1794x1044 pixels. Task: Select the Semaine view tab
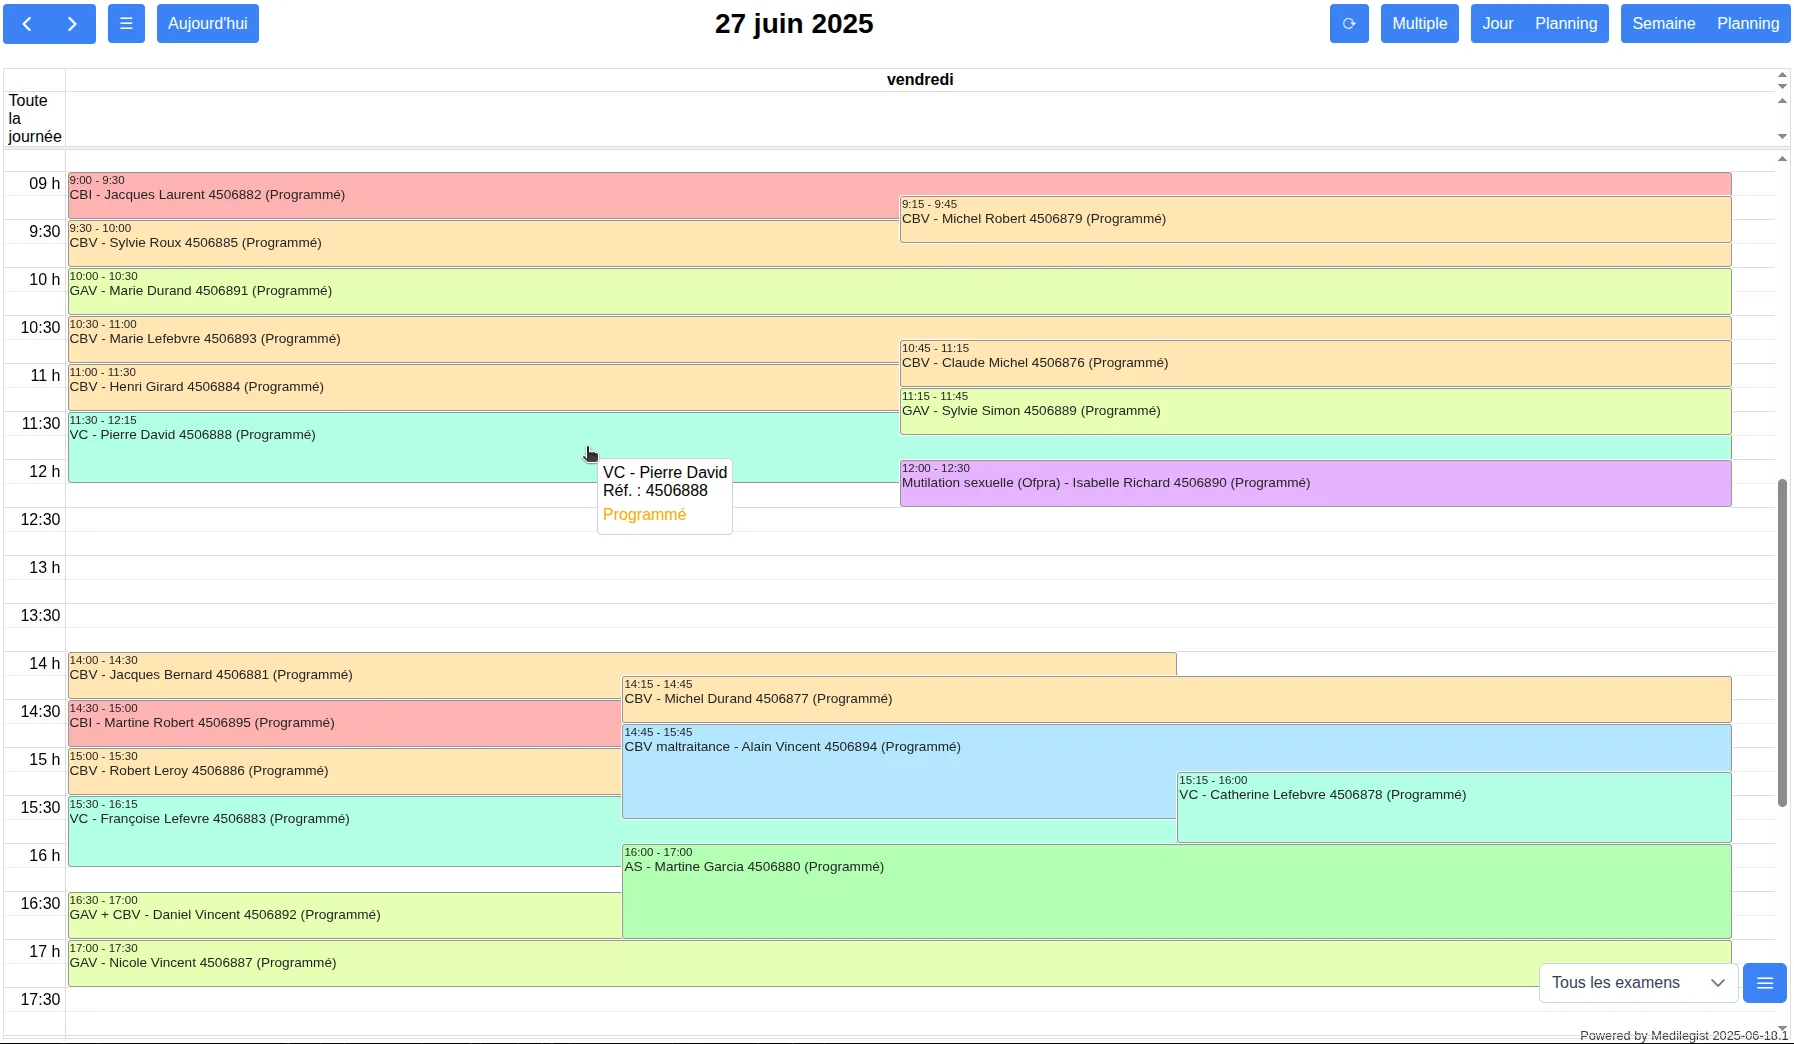(1663, 24)
